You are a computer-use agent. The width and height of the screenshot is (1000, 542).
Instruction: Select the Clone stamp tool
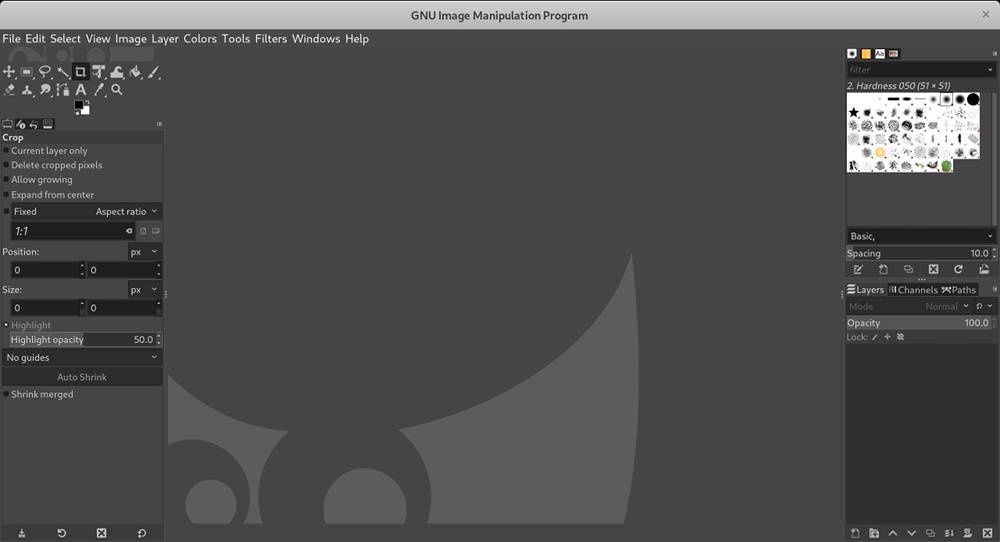(27, 90)
